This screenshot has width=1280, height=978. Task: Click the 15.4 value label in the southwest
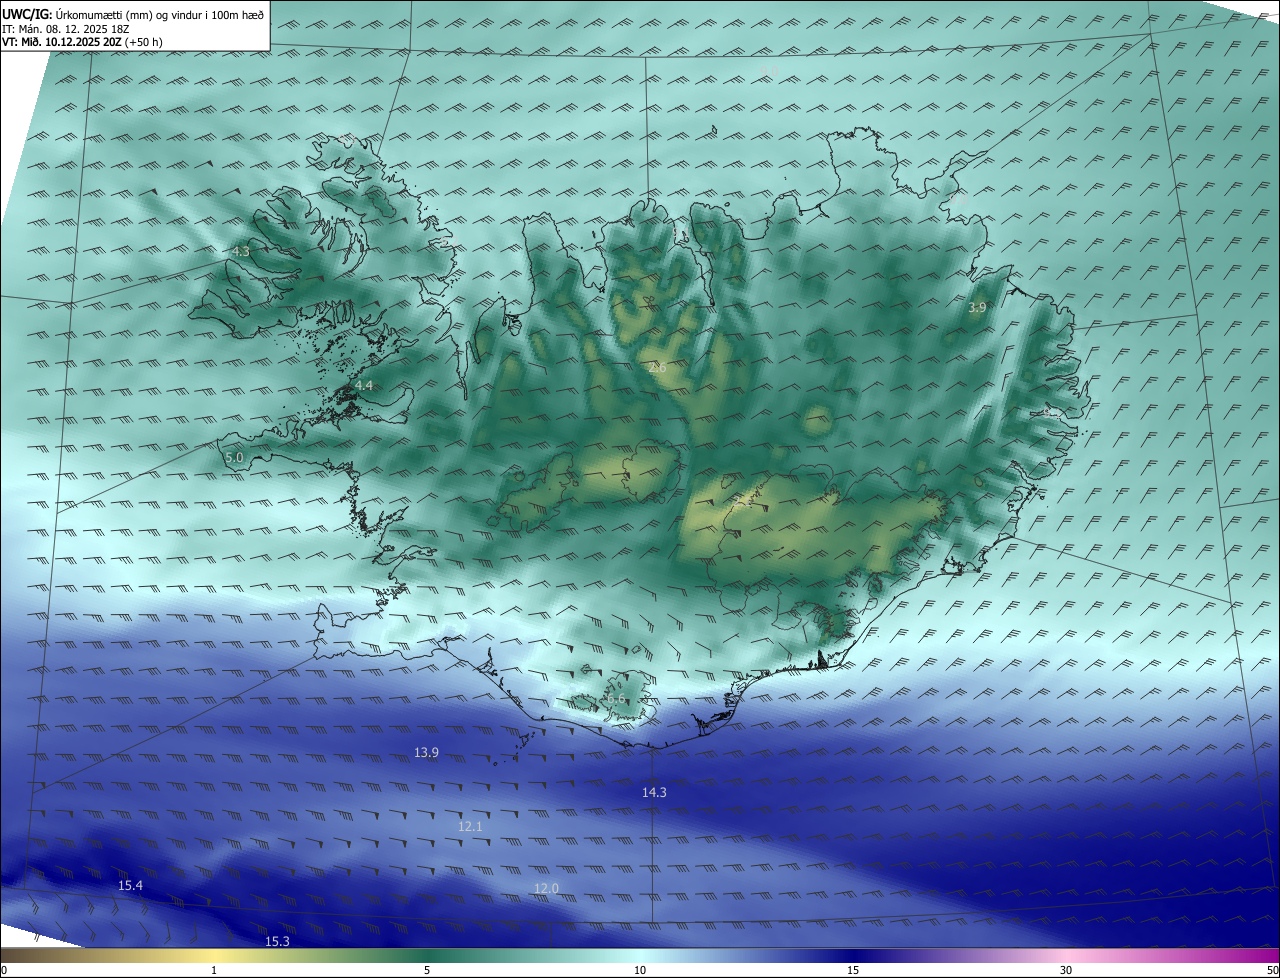[130, 886]
